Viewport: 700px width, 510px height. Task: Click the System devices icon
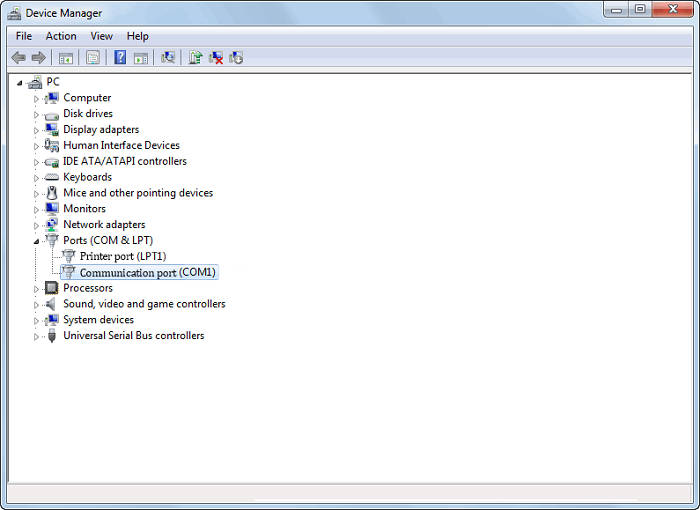tap(52, 320)
